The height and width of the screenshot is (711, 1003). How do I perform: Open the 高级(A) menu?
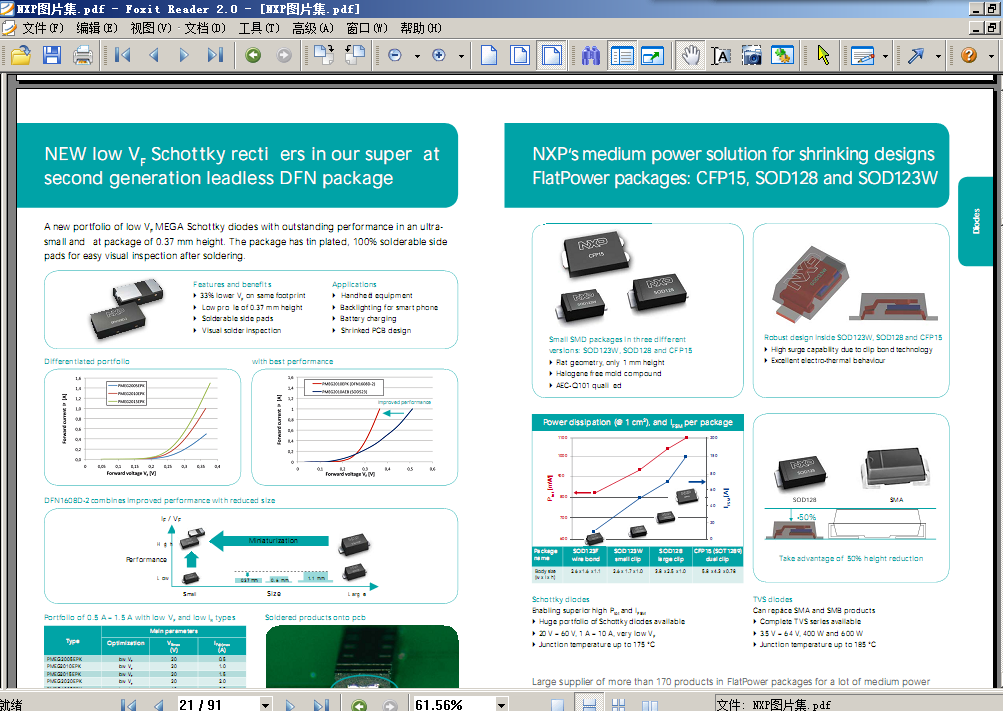tap(313, 28)
